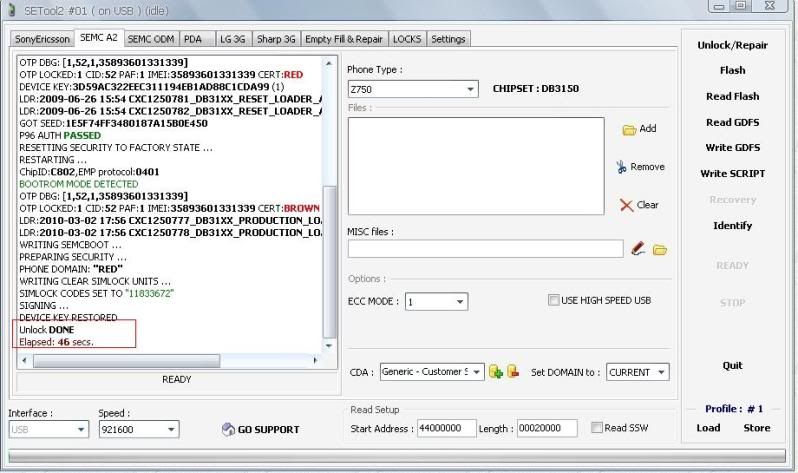Open the ECC MODE dropdown

click(x=460, y=302)
